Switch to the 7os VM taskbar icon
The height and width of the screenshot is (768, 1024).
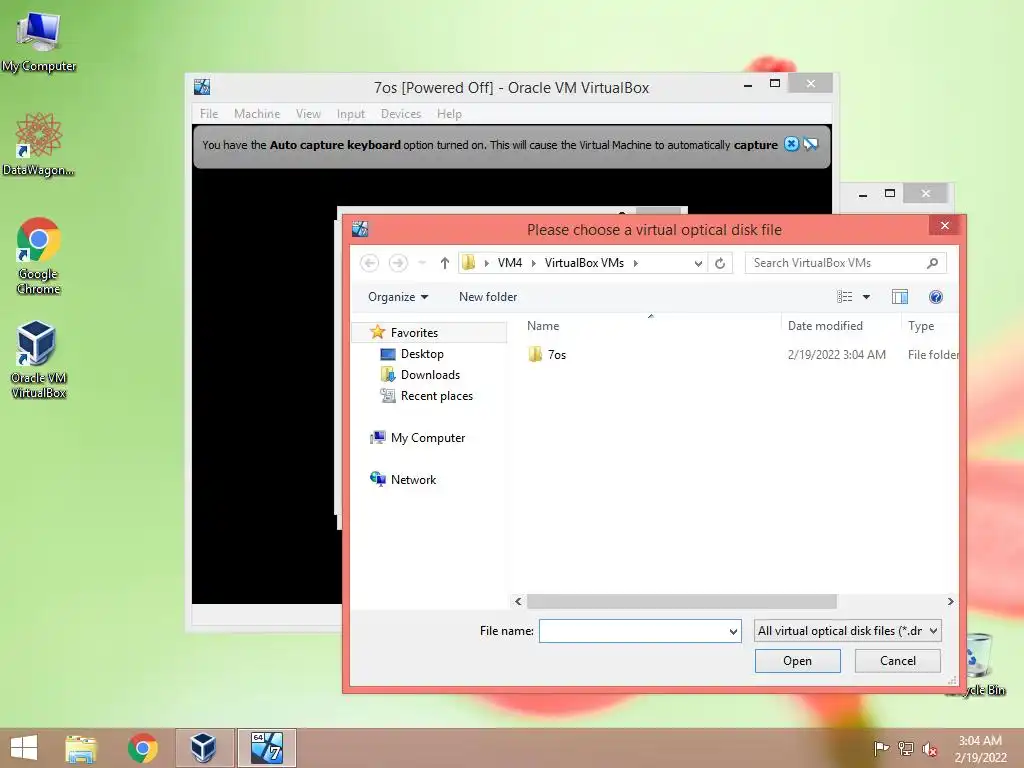point(267,748)
